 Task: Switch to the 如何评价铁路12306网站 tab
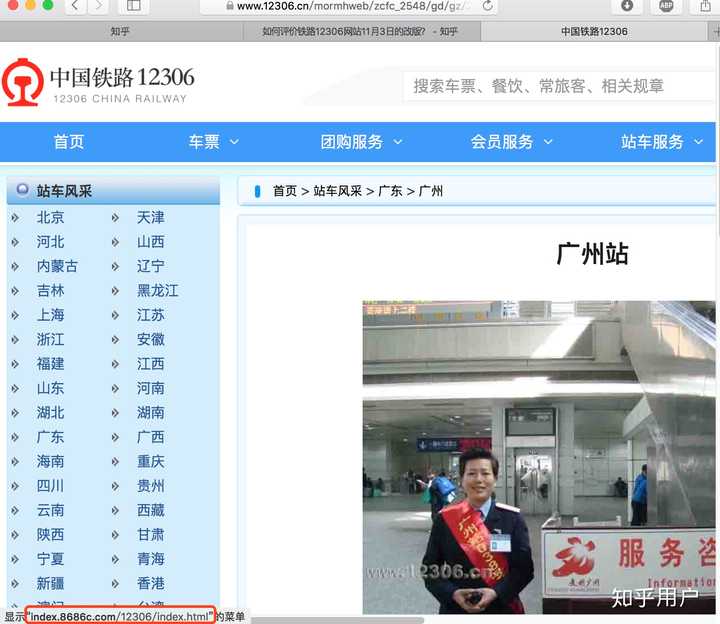point(361,32)
